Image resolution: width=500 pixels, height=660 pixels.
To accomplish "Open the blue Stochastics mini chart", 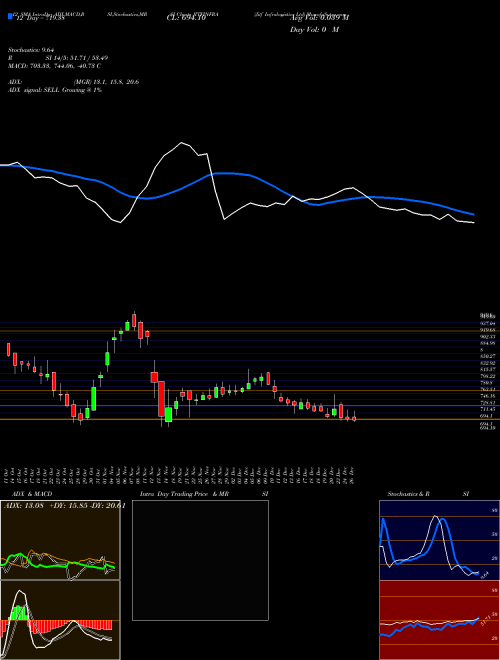I will [439, 540].
